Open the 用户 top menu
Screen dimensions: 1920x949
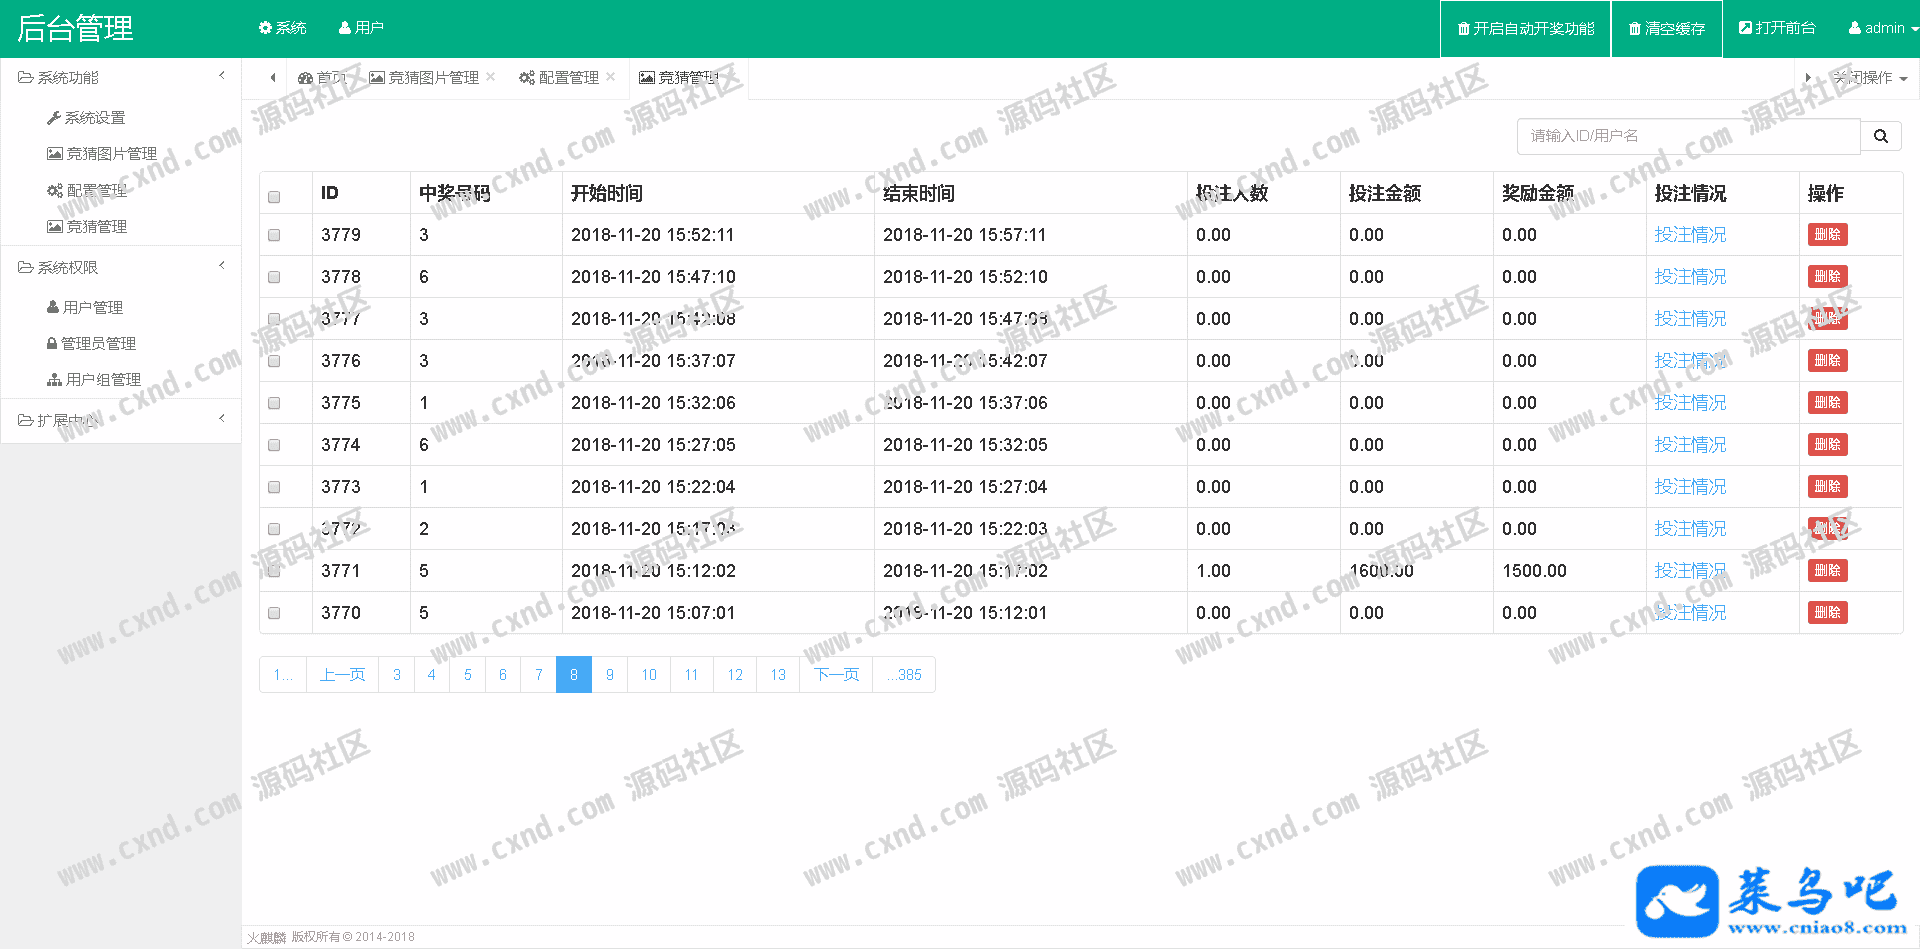(x=361, y=28)
